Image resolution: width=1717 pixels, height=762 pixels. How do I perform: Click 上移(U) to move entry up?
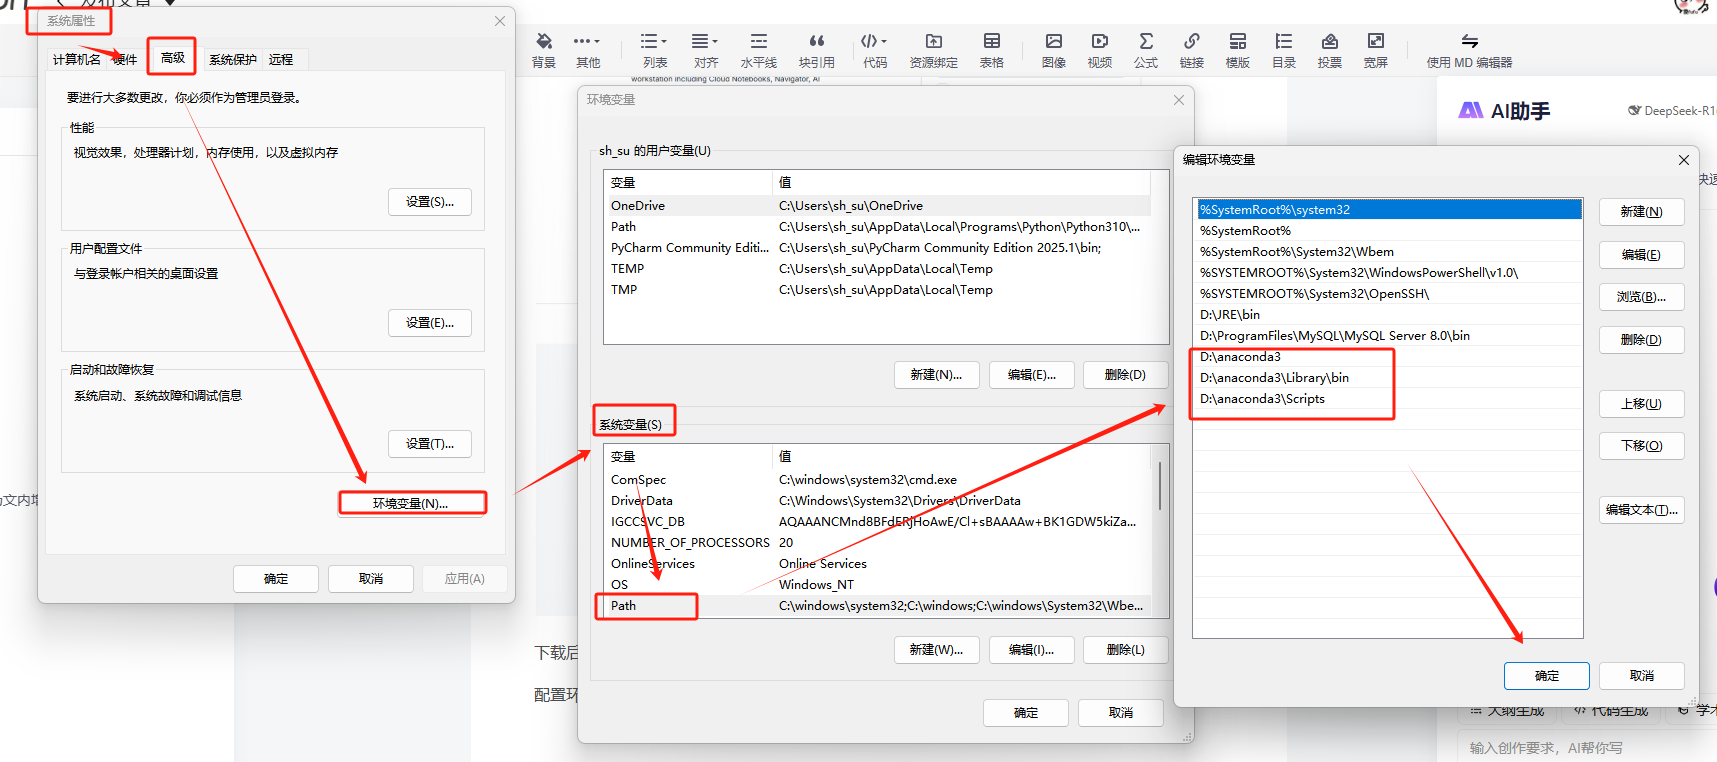coord(1641,404)
